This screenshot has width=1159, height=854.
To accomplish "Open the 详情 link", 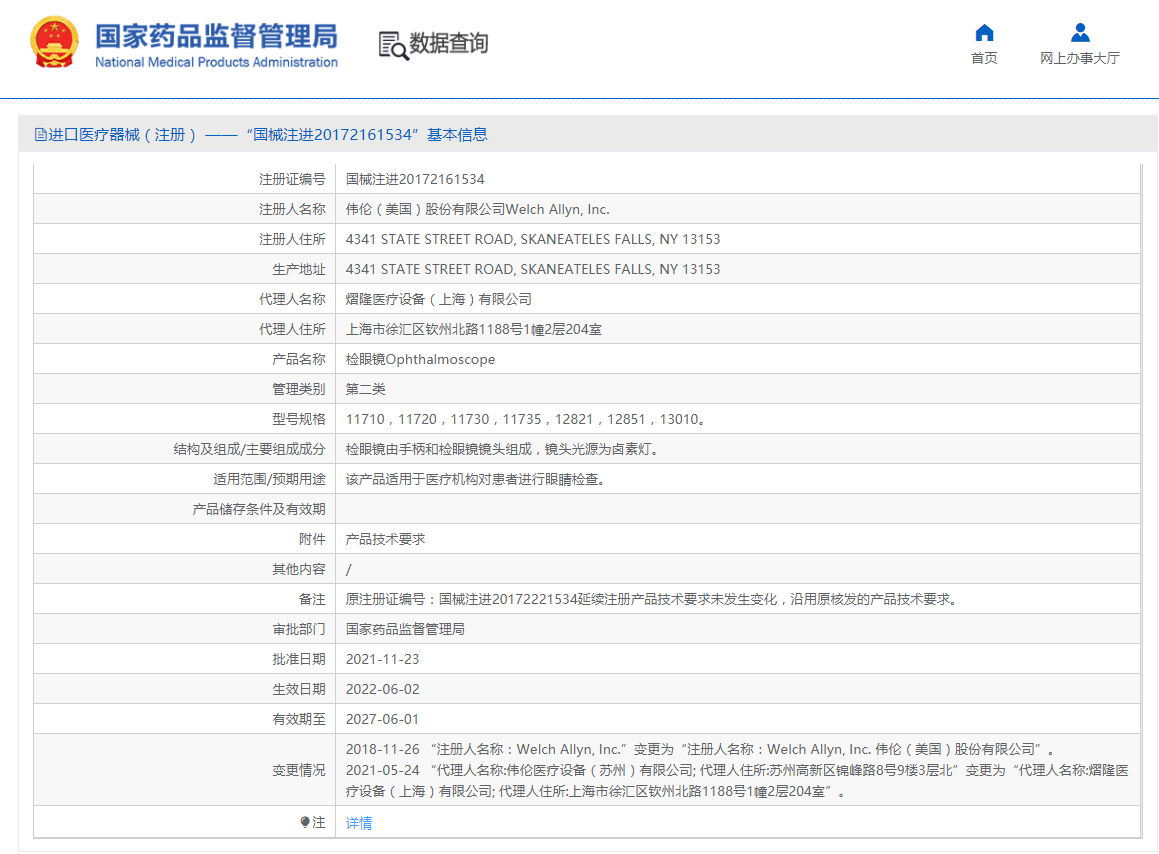I will point(359,823).
